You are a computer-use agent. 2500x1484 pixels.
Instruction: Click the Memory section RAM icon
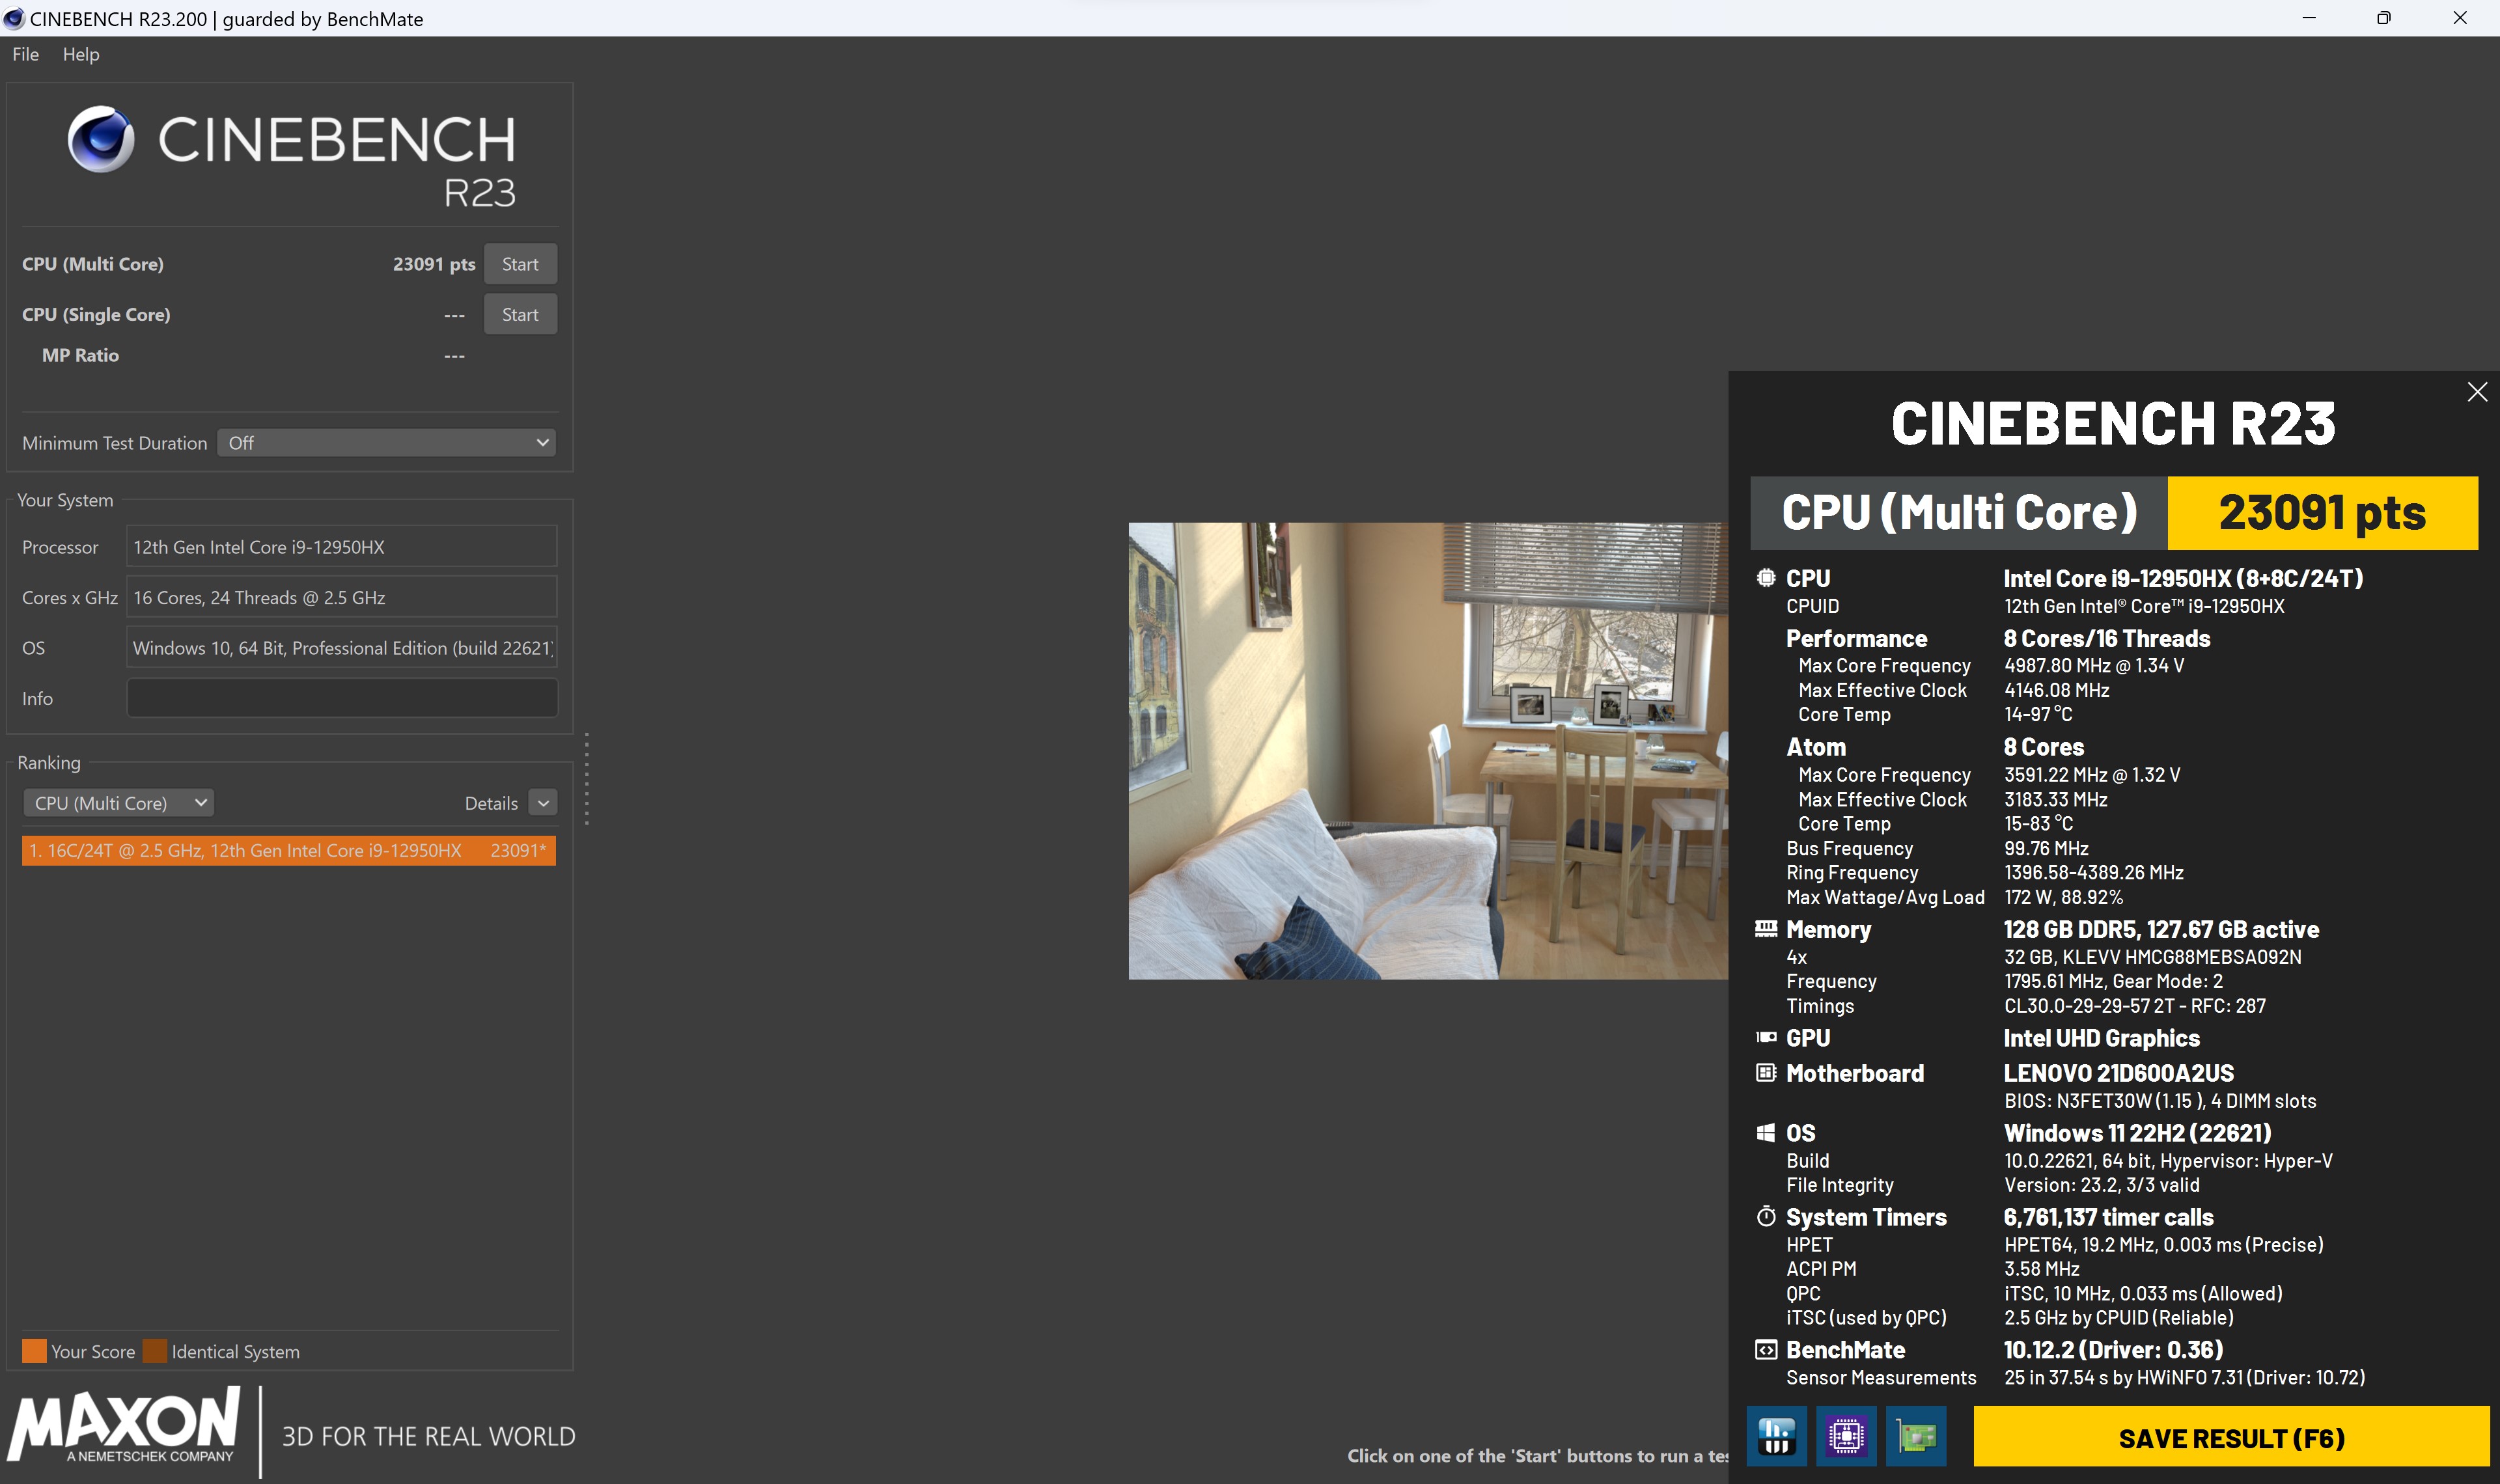click(1766, 929)
